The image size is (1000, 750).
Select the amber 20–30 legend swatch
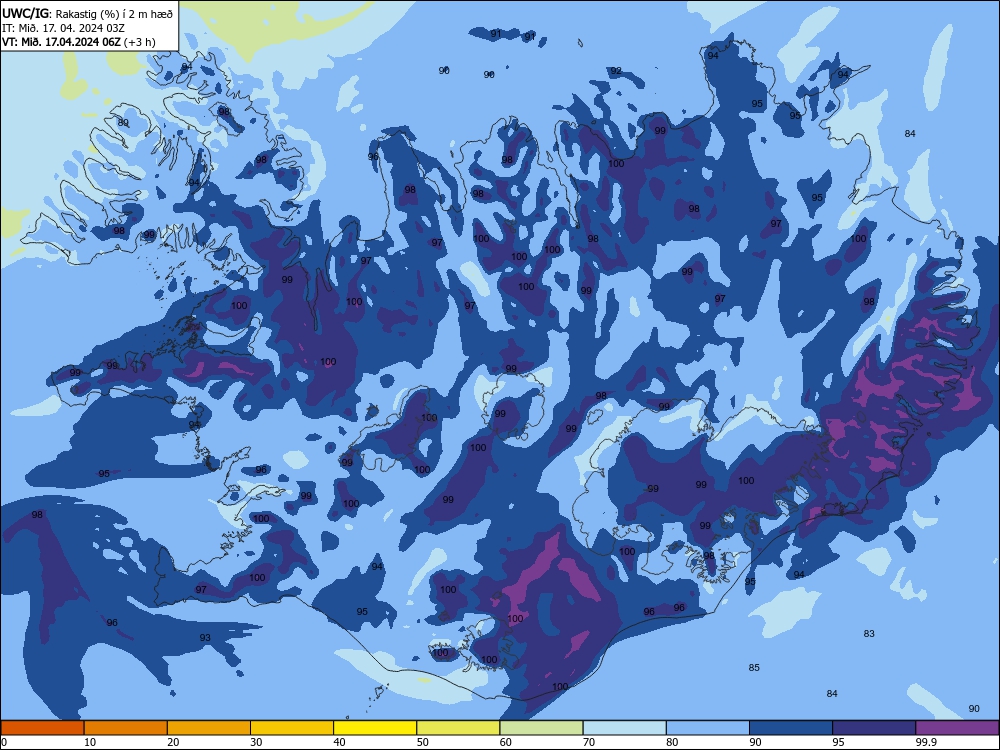click(x=209, y=728)
